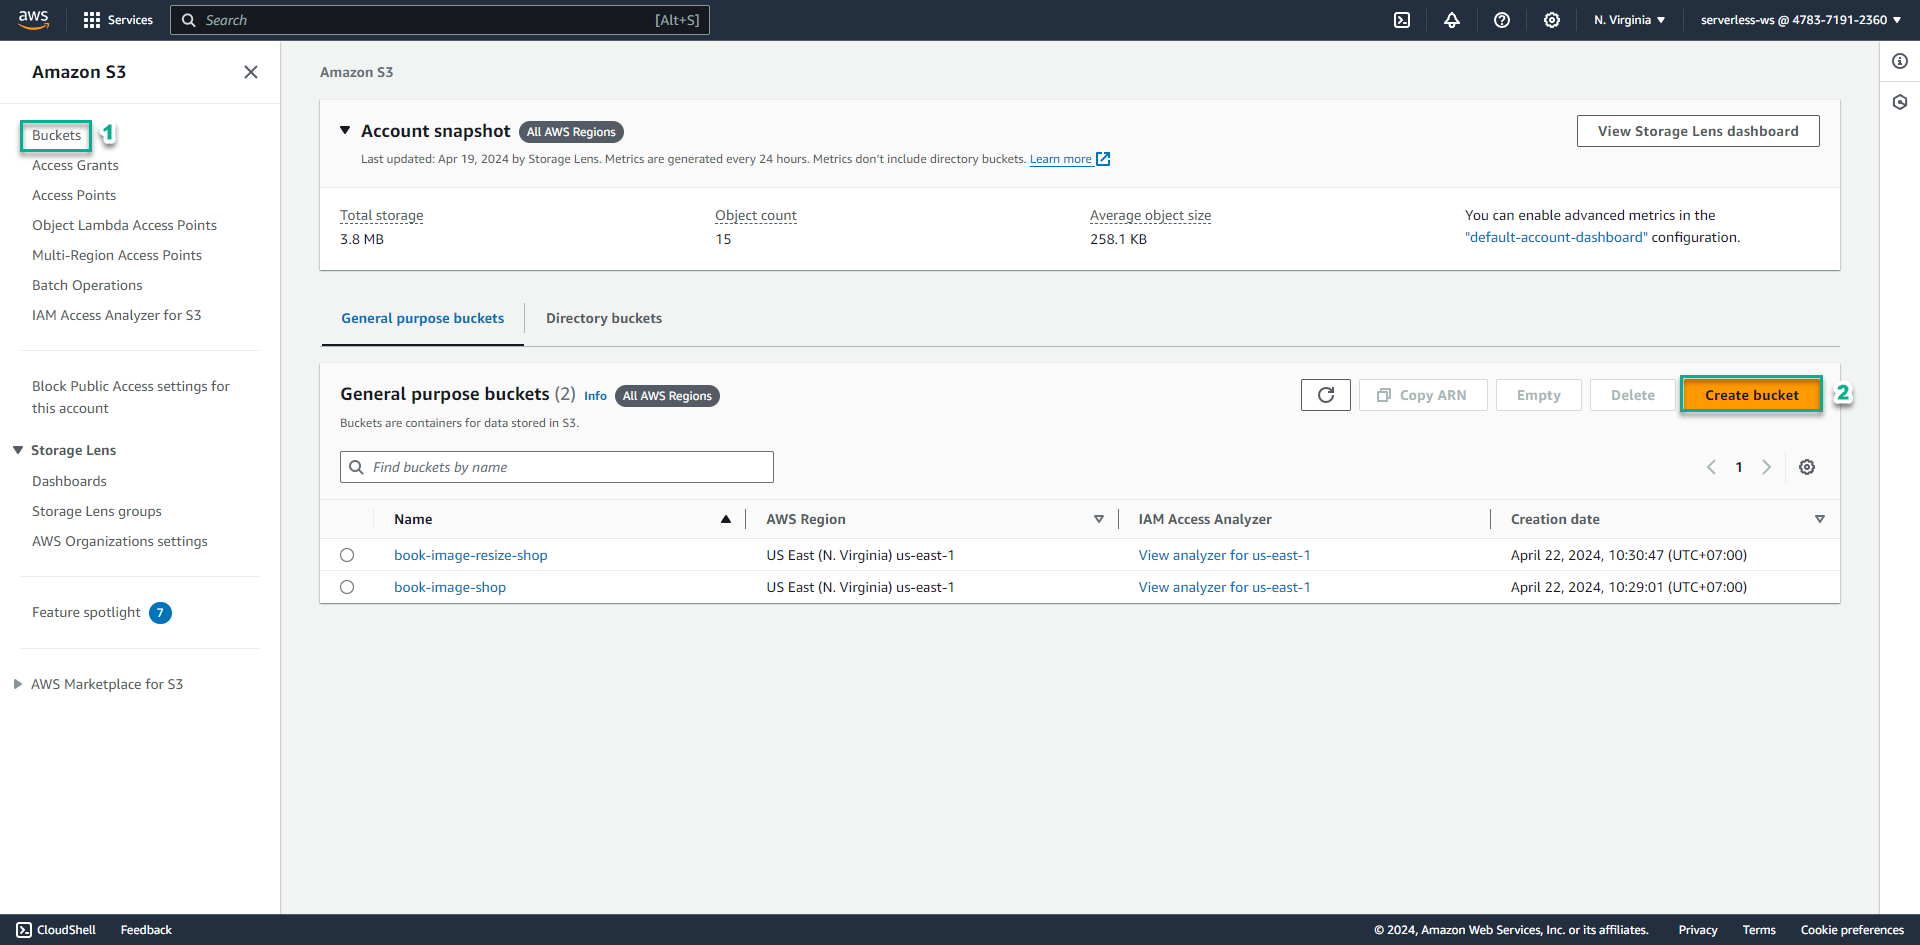Open the help question mark icon
The image size is (1920, 945).
point(1502,20)
